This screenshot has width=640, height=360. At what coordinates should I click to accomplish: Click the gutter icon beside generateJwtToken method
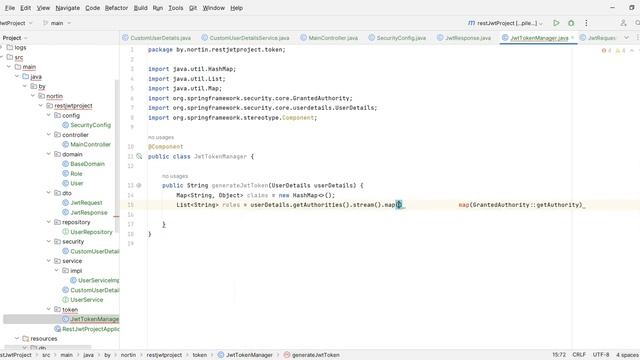139,185
